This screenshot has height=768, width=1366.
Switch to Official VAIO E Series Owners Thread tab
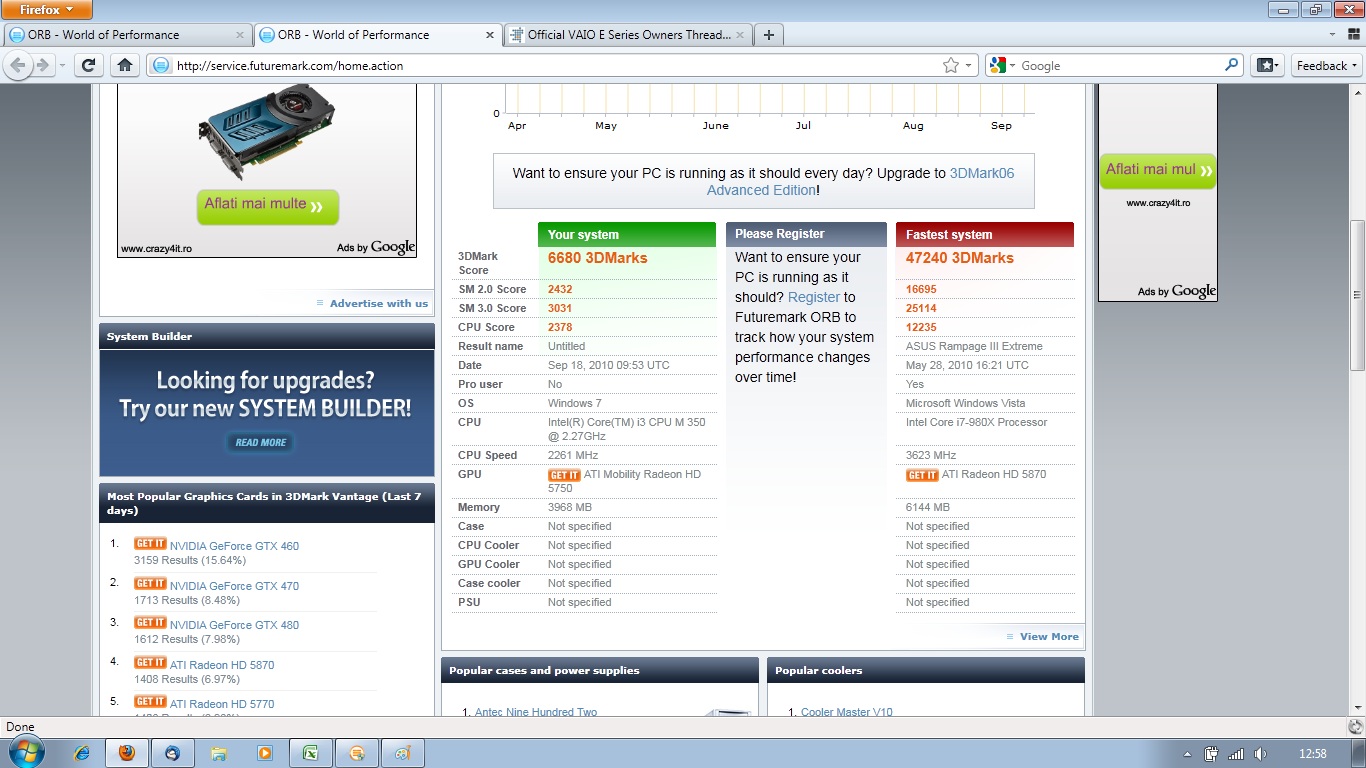628,34
